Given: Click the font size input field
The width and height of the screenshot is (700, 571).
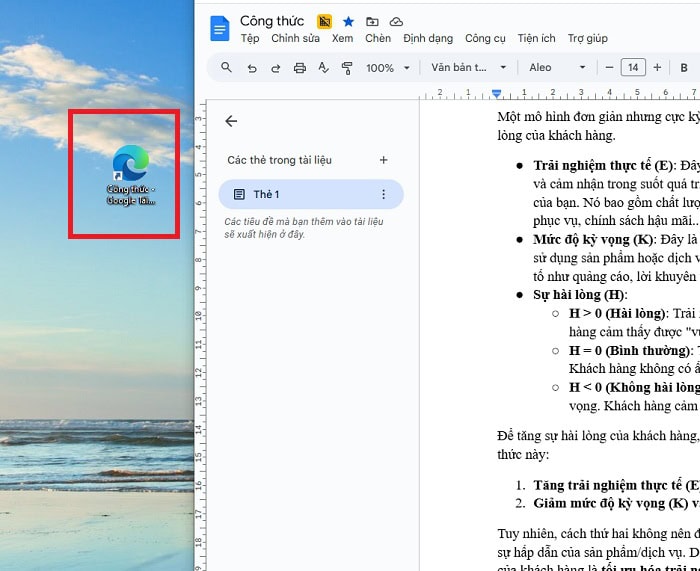Looking at the screenshot, I should click(x=632, y=68).
